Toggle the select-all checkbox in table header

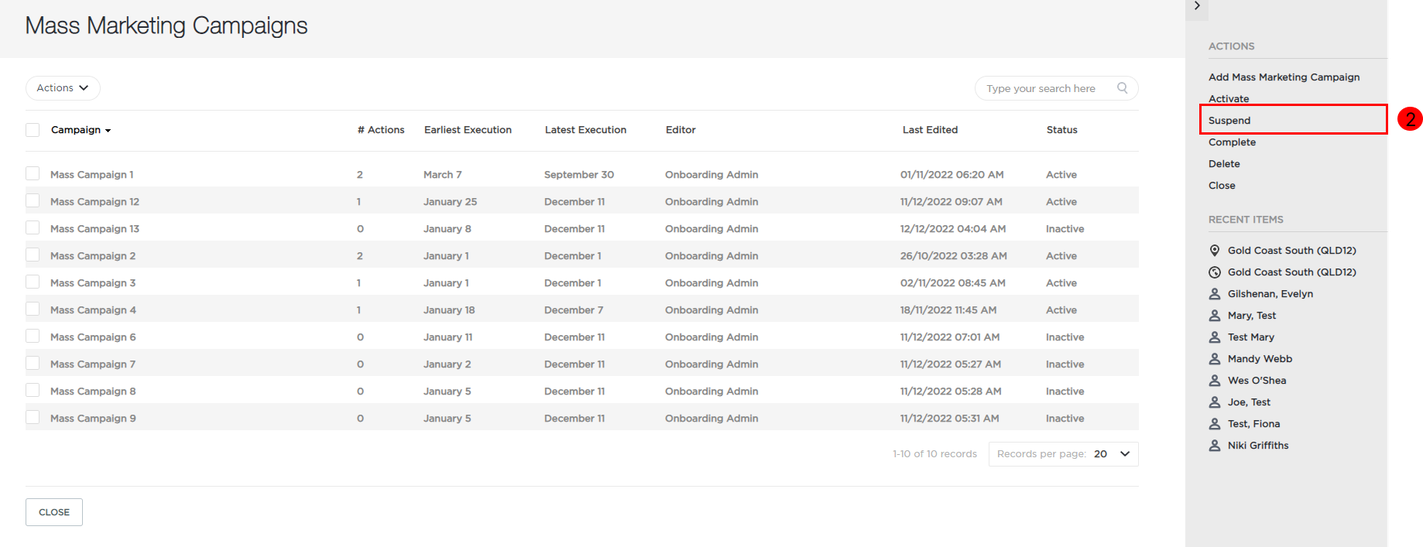(33, 130)
